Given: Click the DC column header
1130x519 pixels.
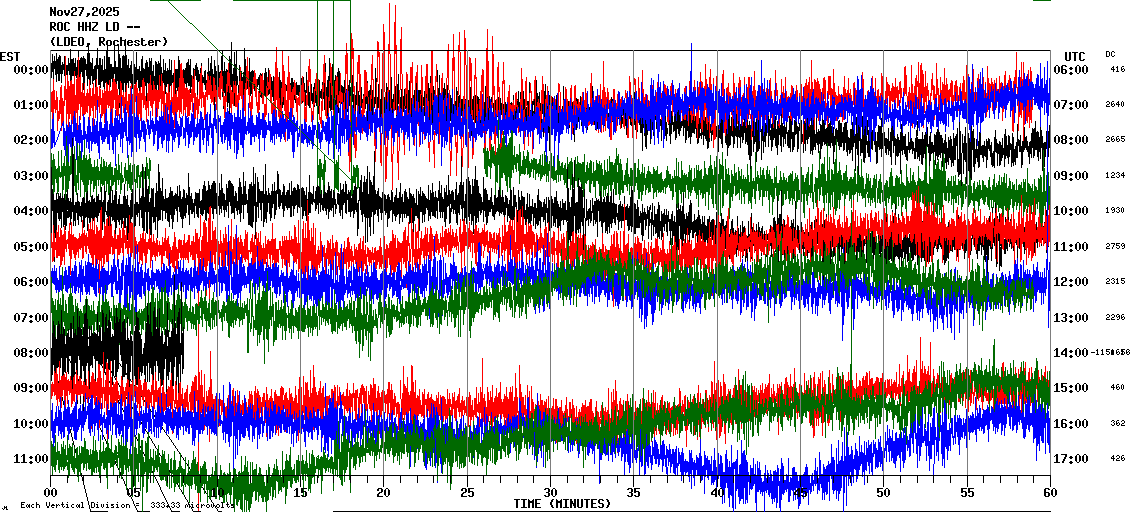Looking at the screenshot, I should pyautogui.click(x=1110, y=54).
